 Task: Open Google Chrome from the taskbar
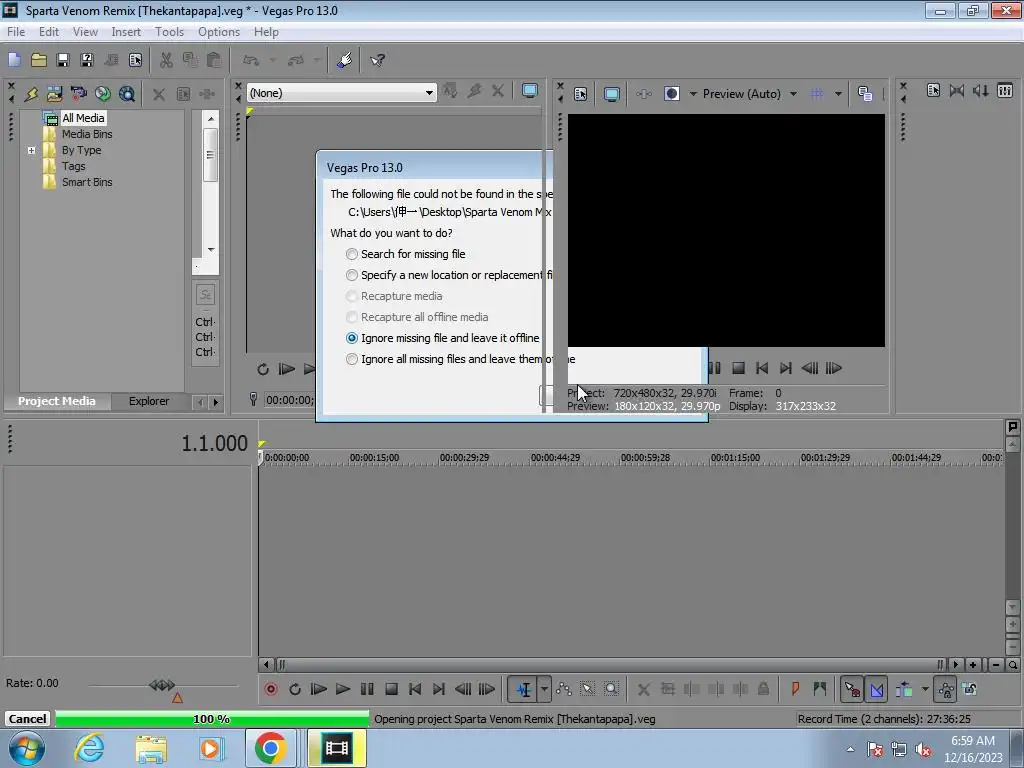270,748
